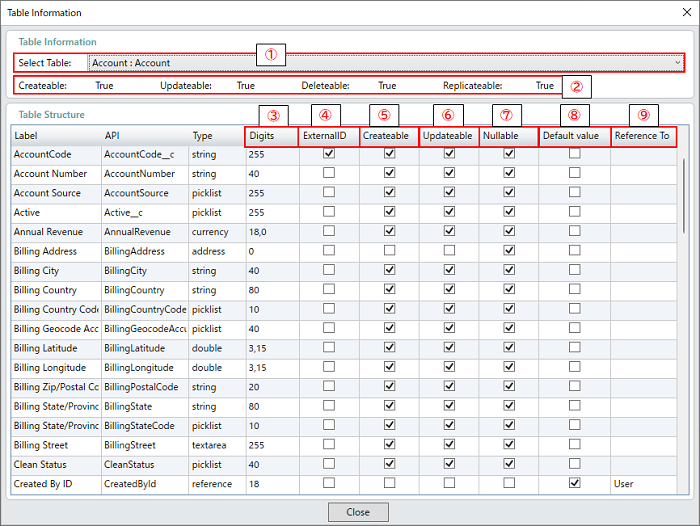Click the Reference To column header
The height and width of the screenshot is (526, 700).
643,136
